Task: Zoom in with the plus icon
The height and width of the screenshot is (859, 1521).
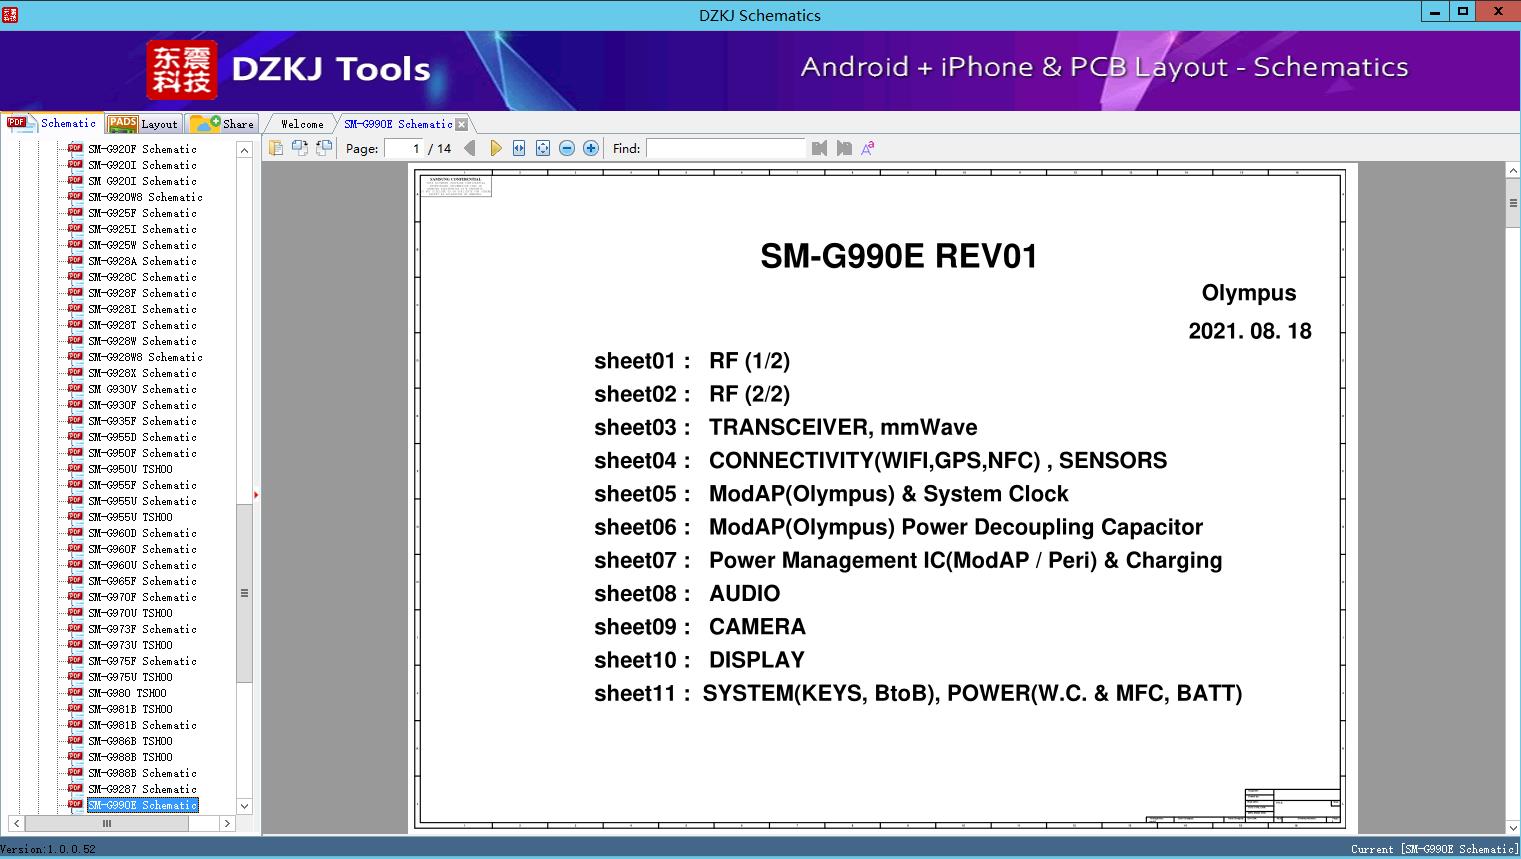Action: point(591,148)
